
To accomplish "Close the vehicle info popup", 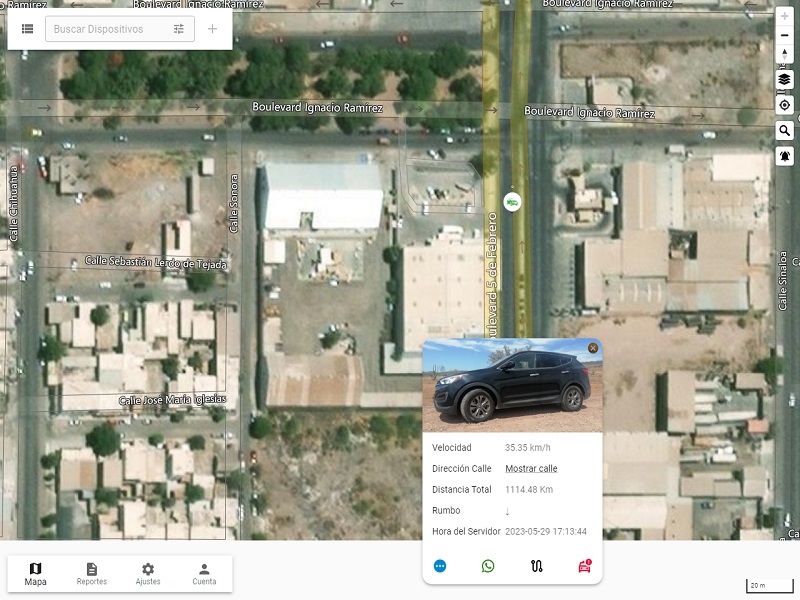I will pos(593,348).
